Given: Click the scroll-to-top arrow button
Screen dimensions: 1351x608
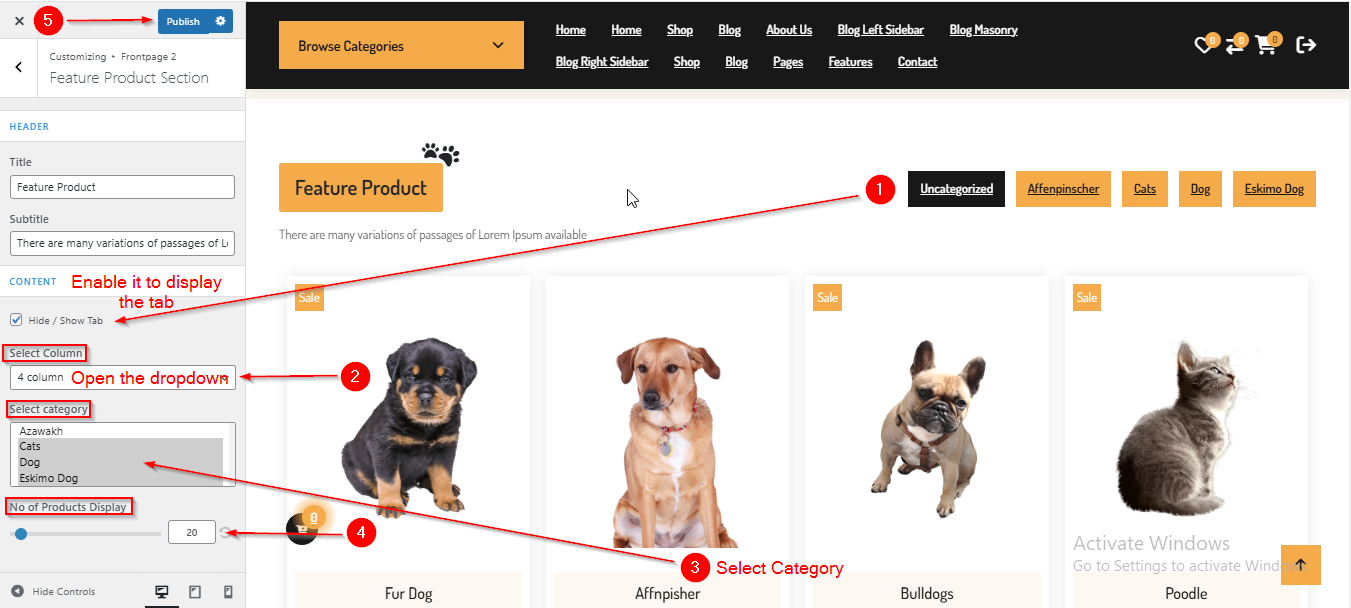Looking at the screenshot, I should tap(1300, 565).
